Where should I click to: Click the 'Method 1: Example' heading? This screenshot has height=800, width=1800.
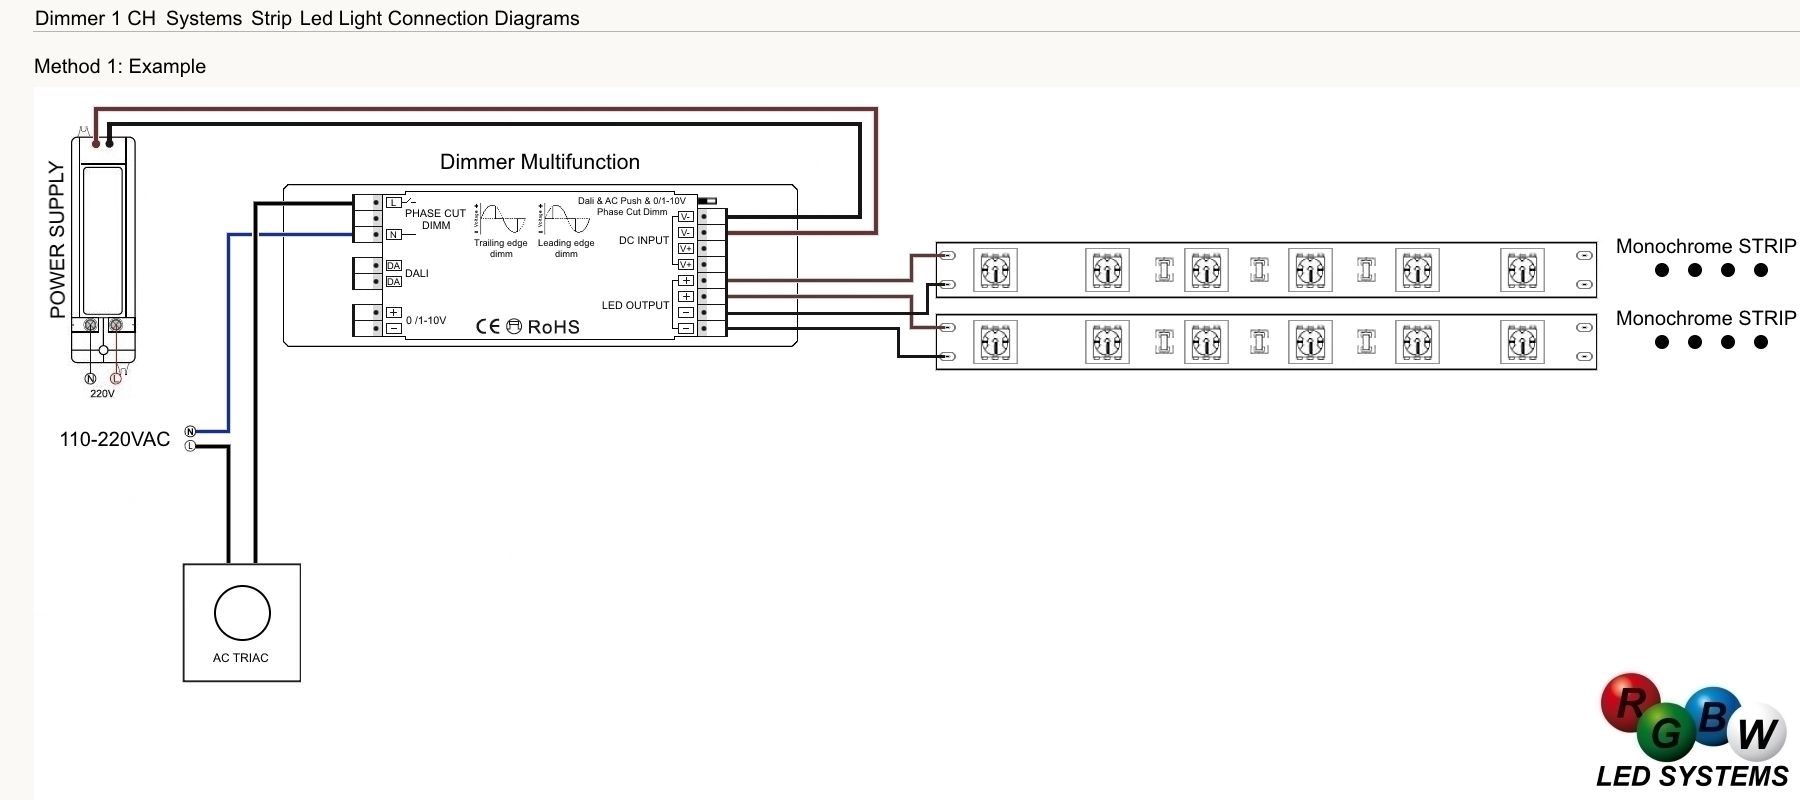[x=120, y=66]
